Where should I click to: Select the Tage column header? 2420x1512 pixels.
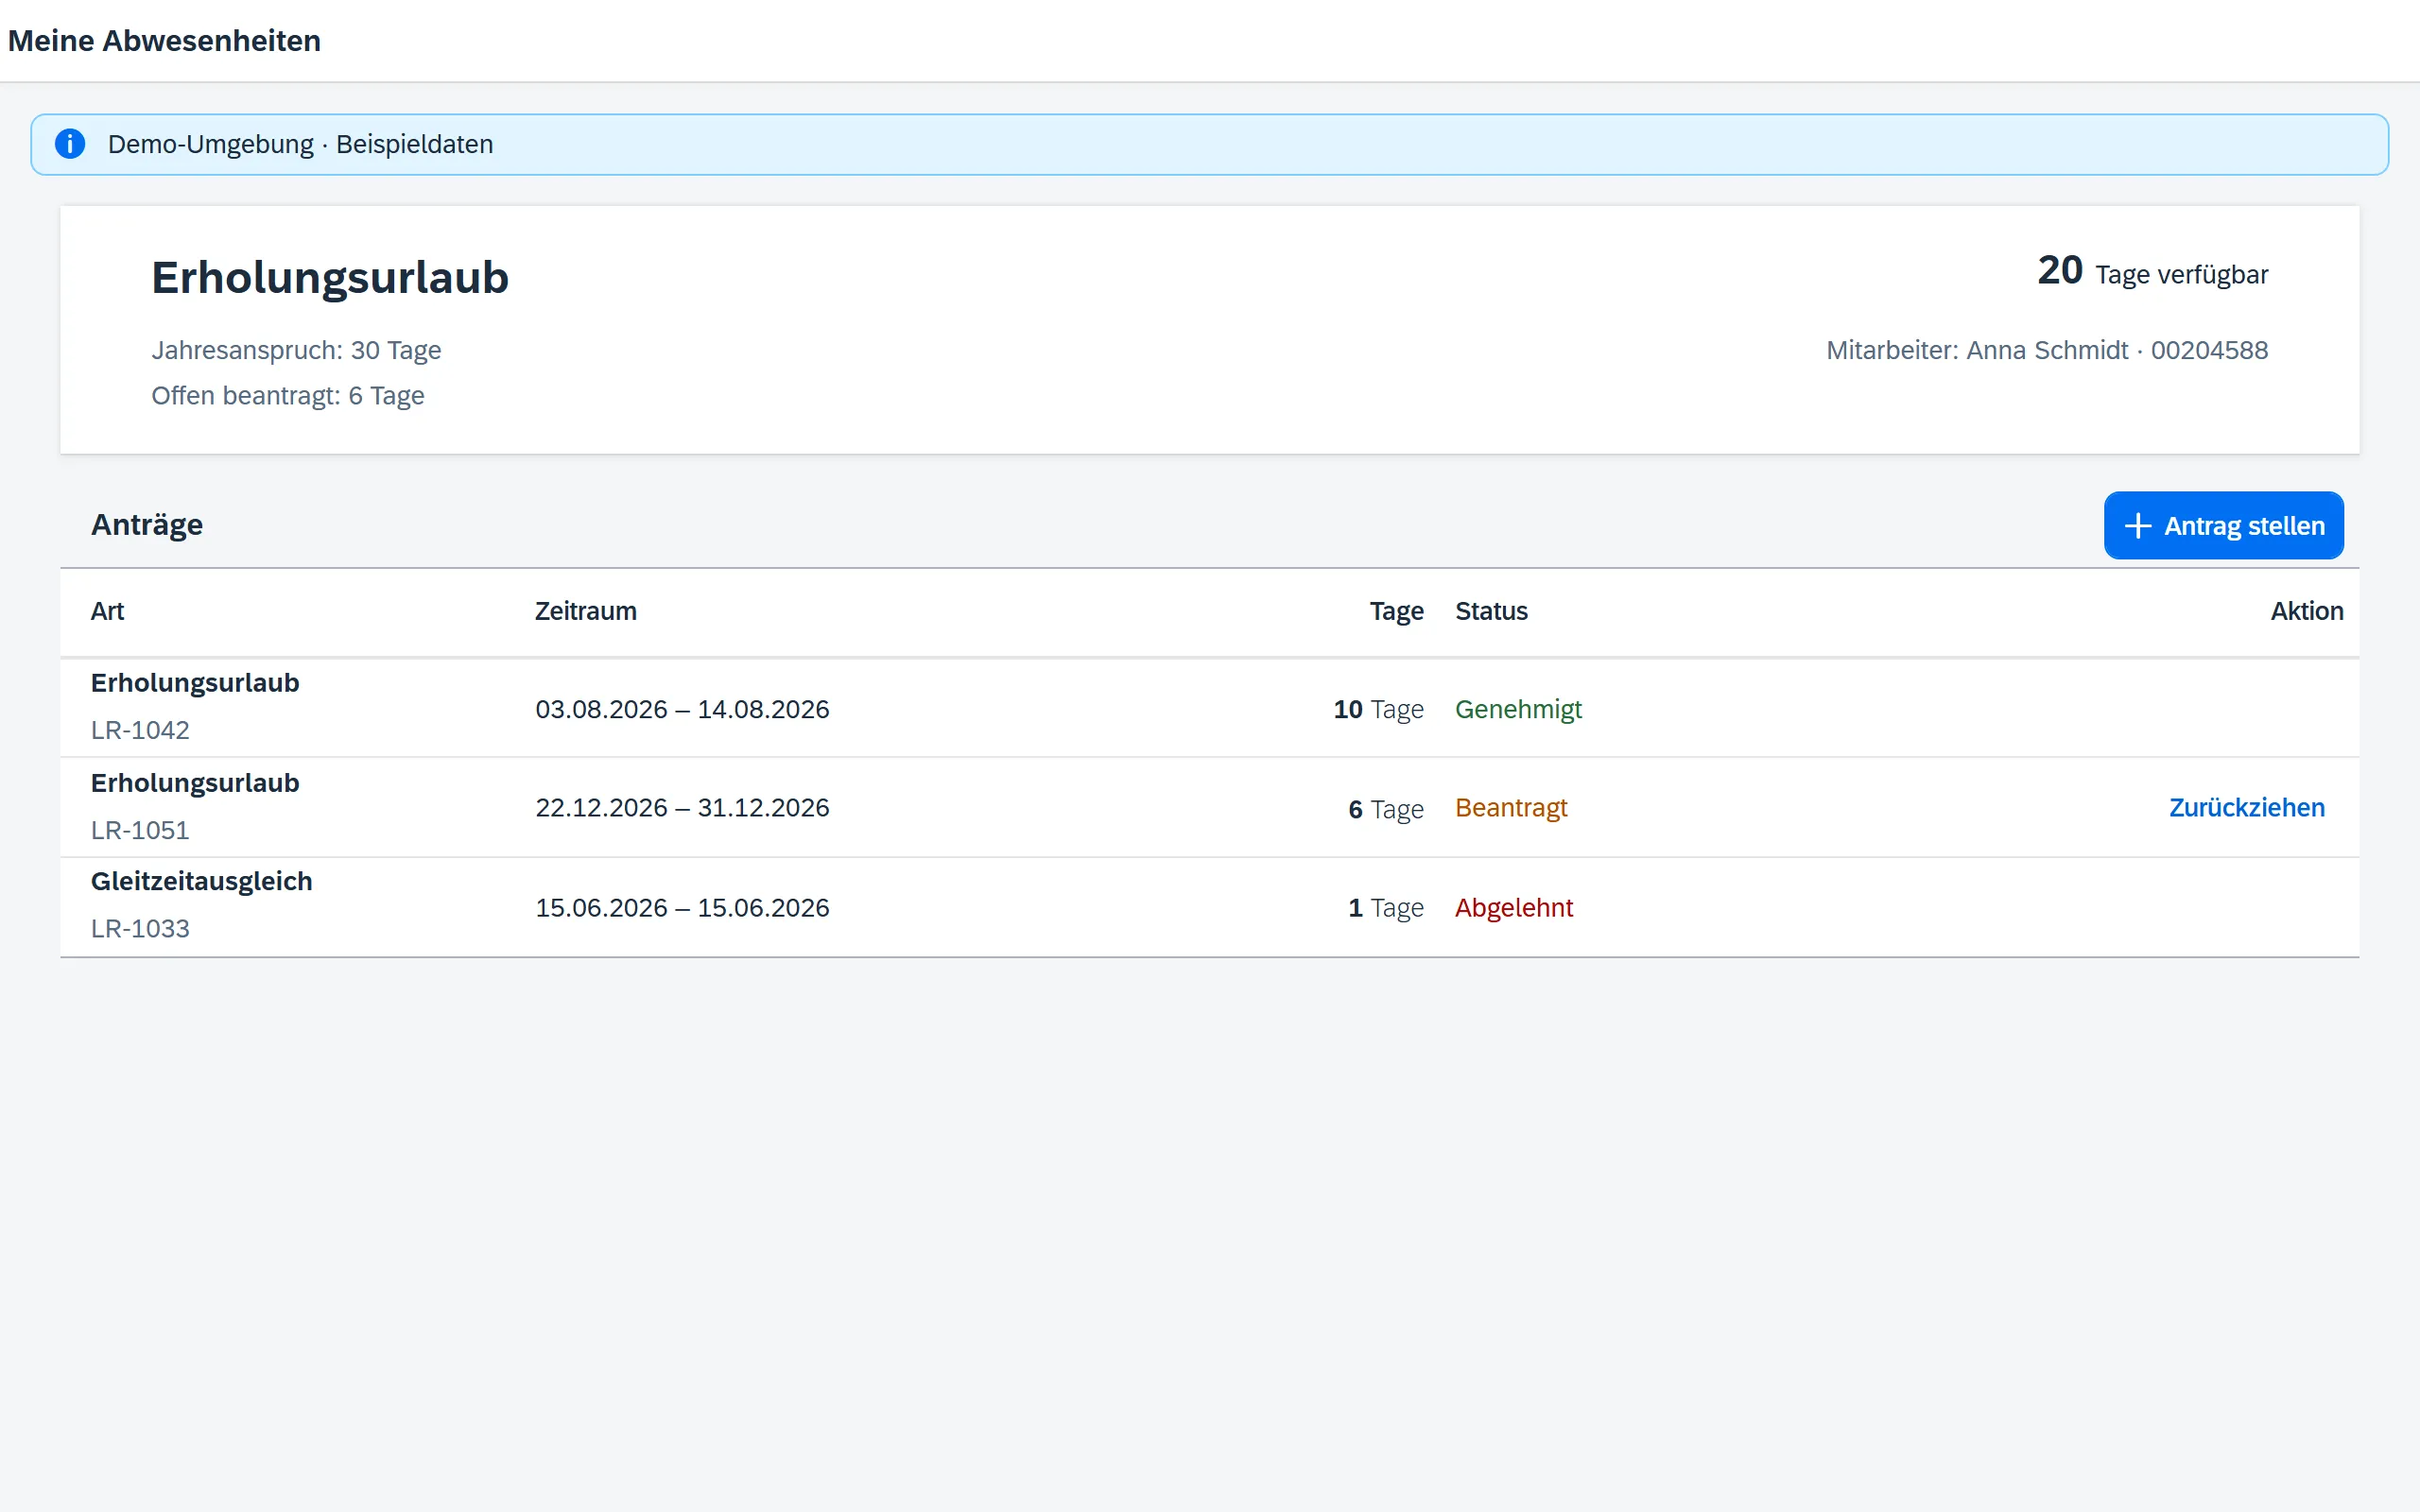click(1396, 611)
